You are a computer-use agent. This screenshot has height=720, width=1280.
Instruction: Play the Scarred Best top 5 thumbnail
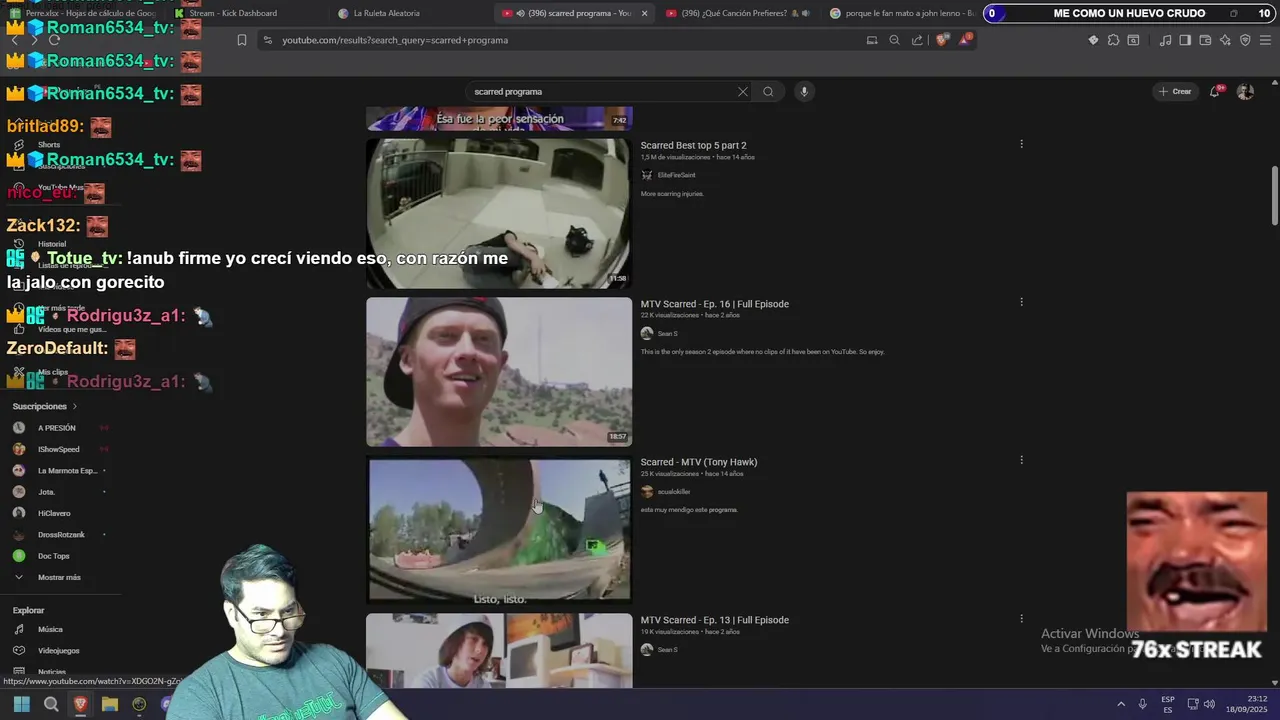[x=498, y=213]
